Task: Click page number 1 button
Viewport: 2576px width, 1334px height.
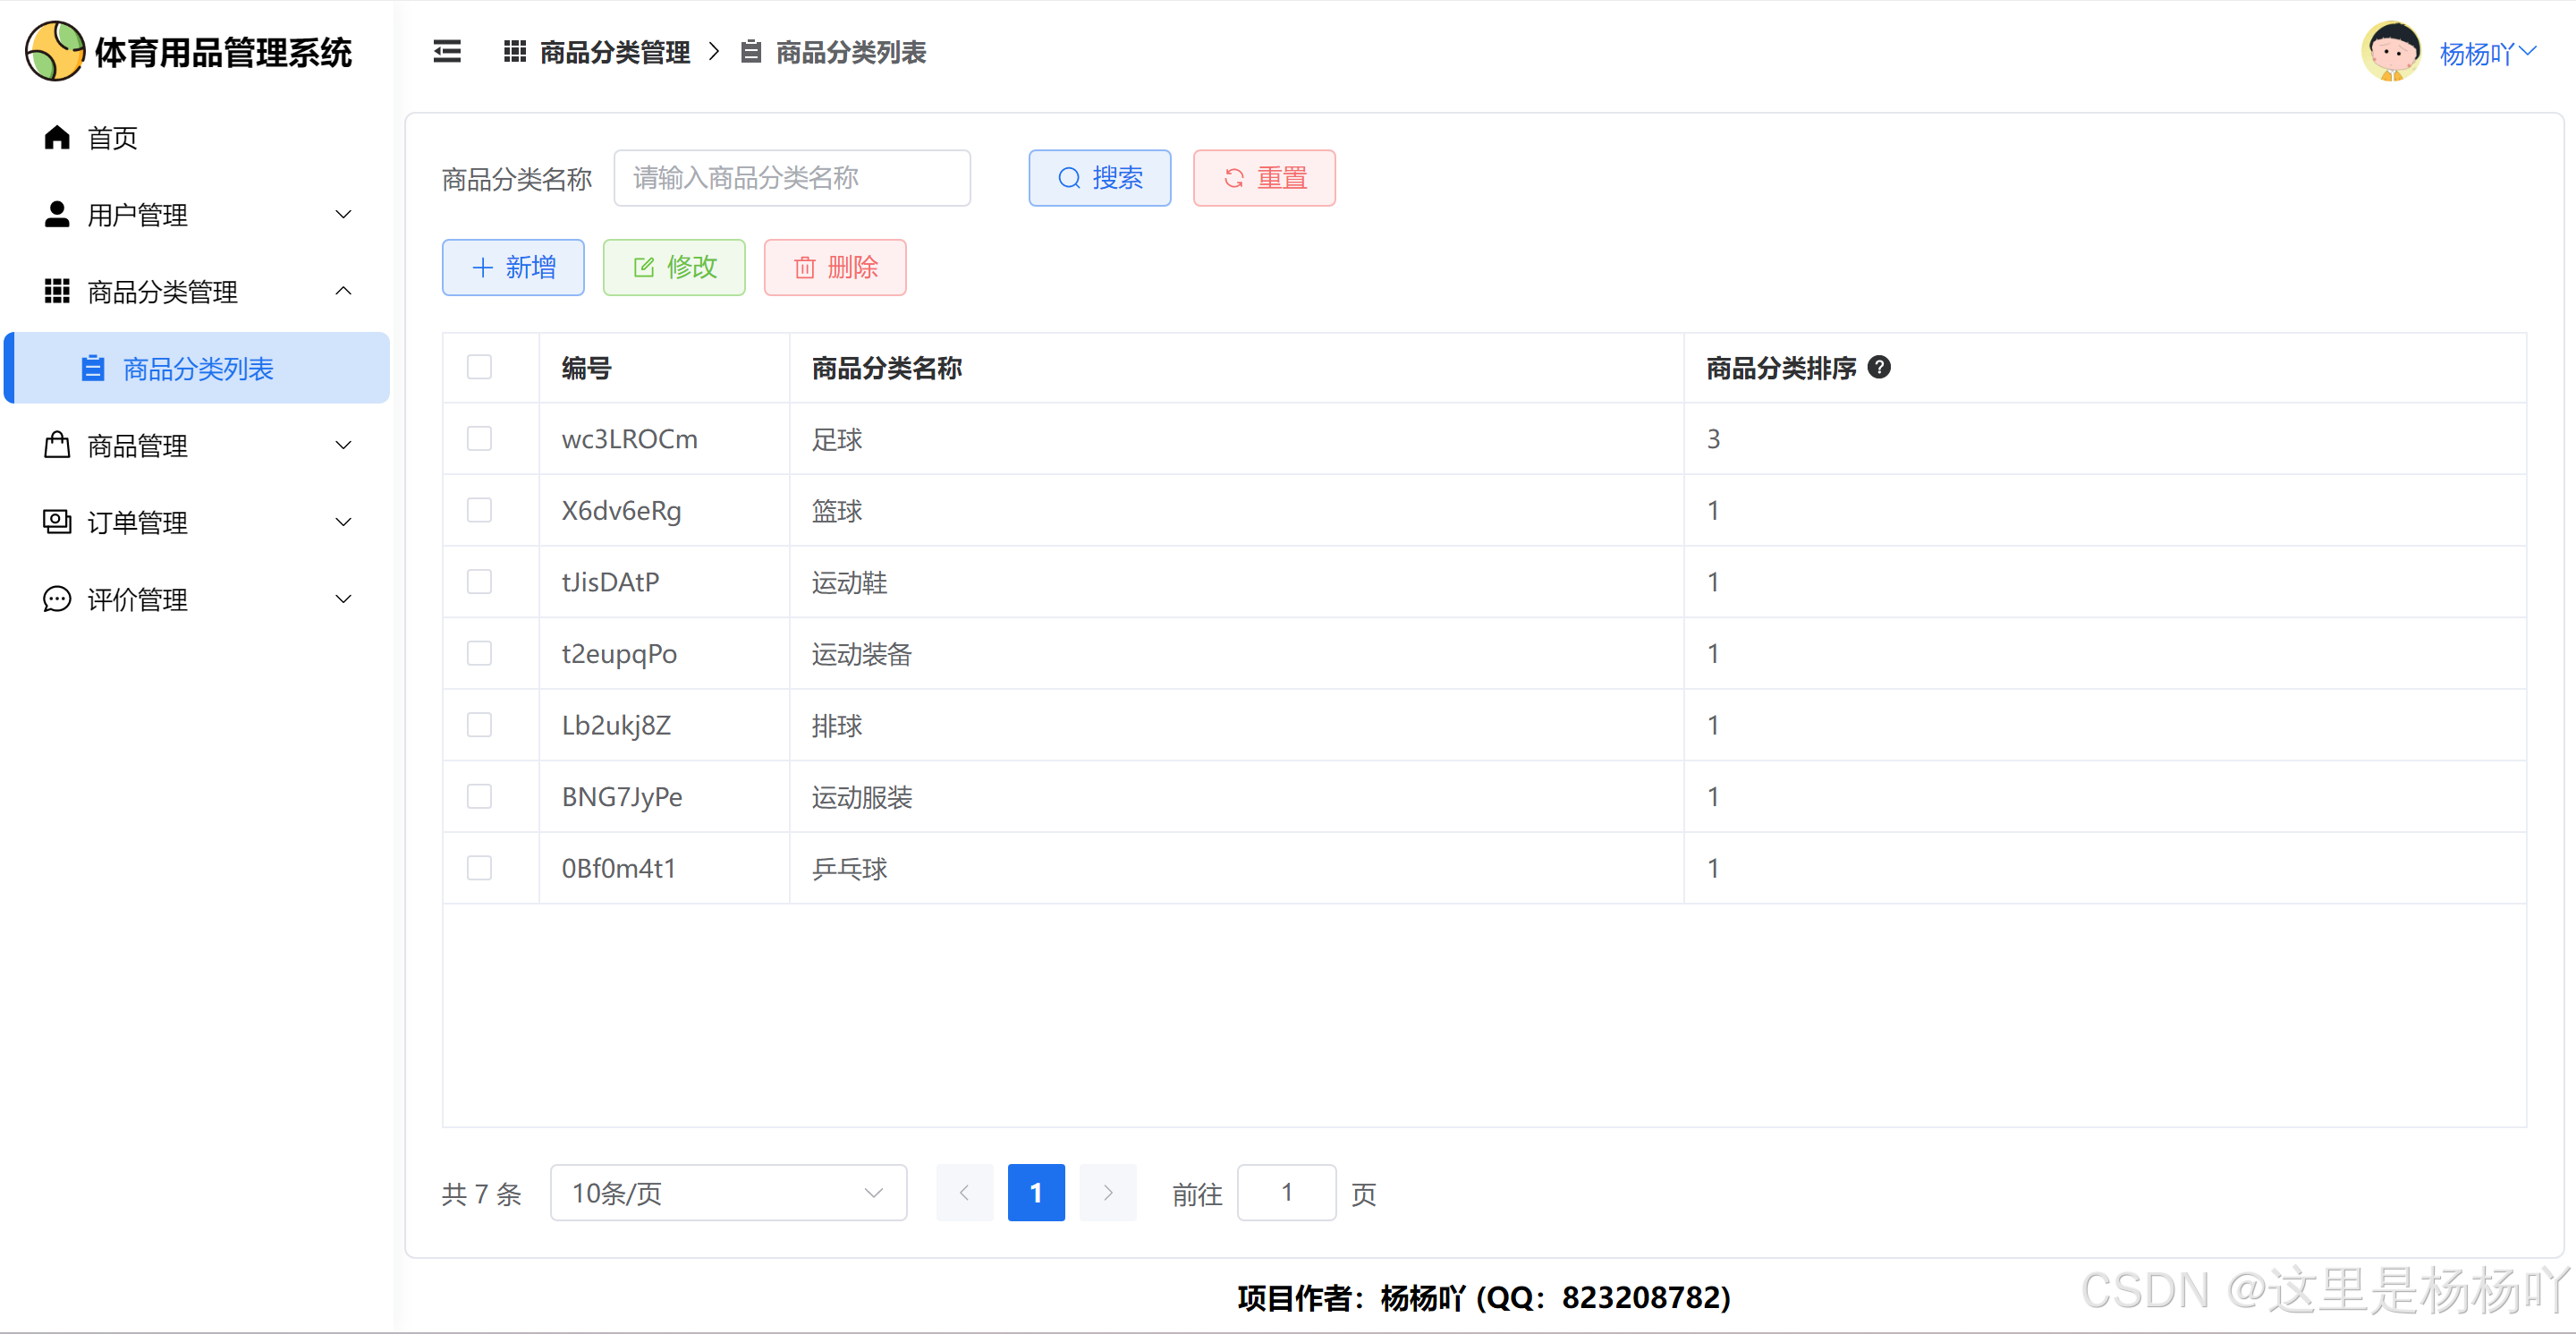Action: click(1036, 1192)
